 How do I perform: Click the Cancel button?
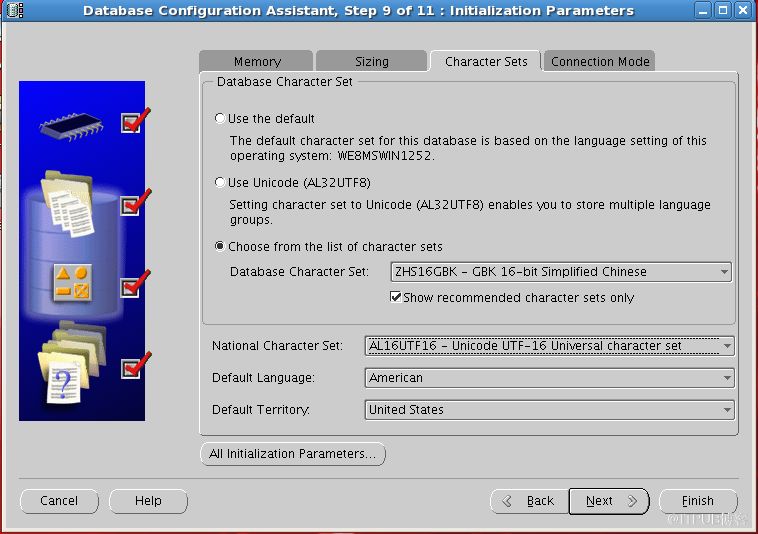coord(59,501)
